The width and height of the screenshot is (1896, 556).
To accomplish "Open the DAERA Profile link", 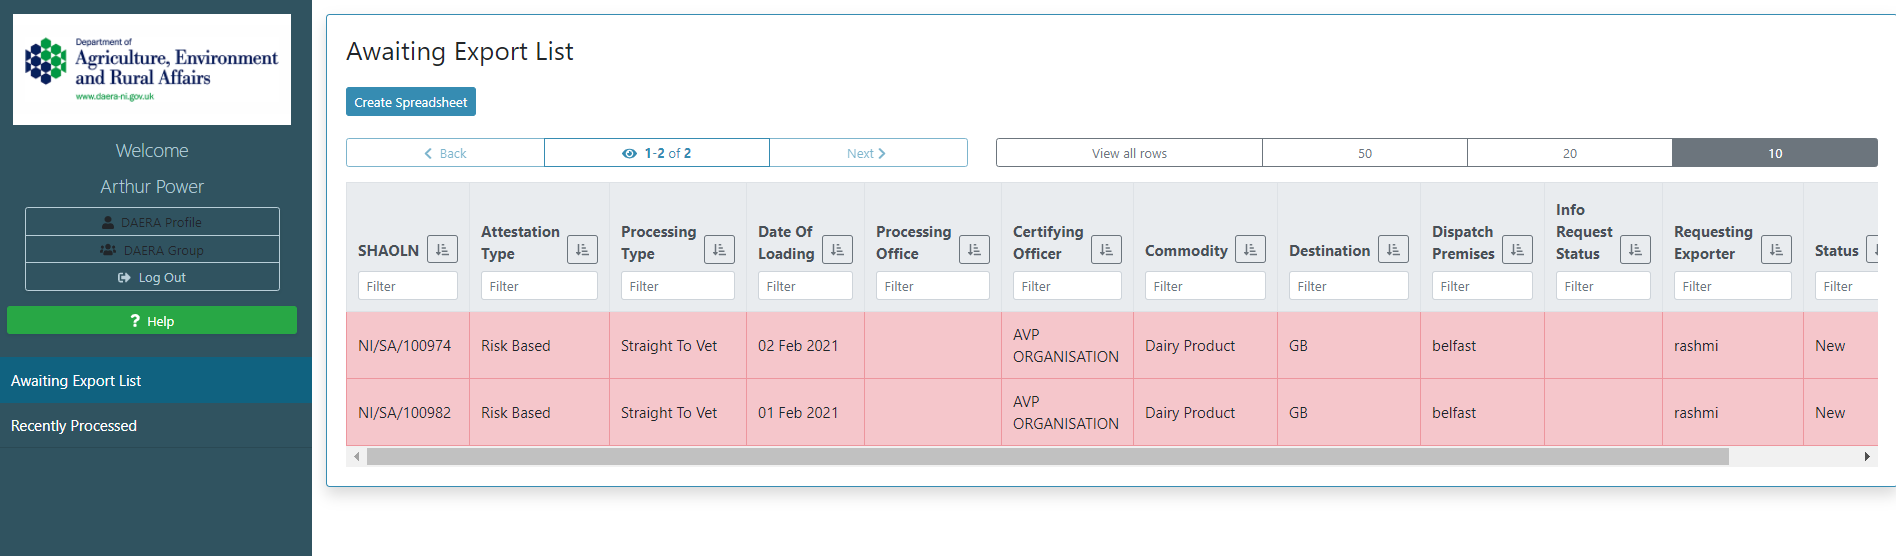I will [x=152, y=222].
